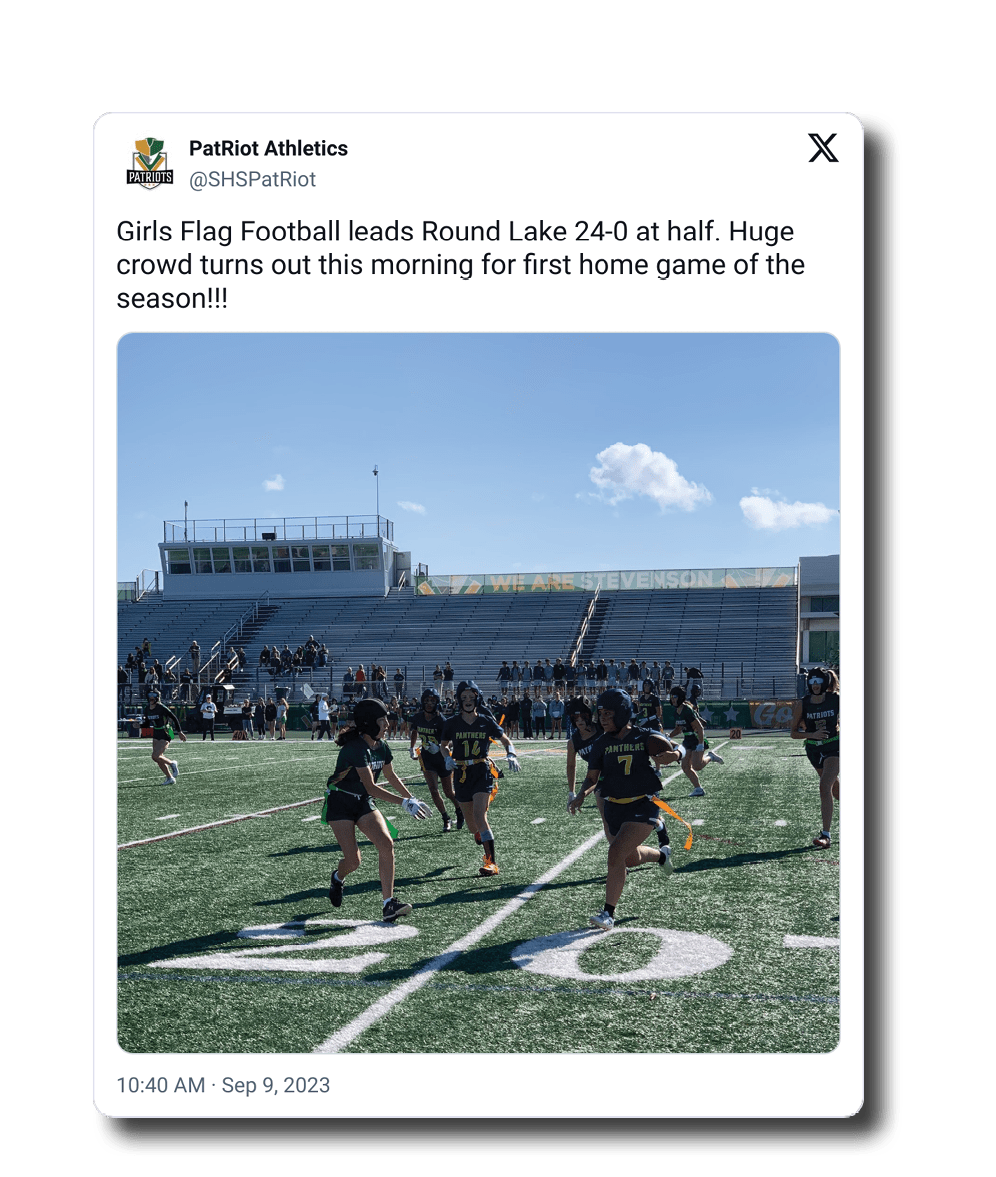Click the tweet text about Round Lake
Viewport: 996px width, 1177px height.
460,264
